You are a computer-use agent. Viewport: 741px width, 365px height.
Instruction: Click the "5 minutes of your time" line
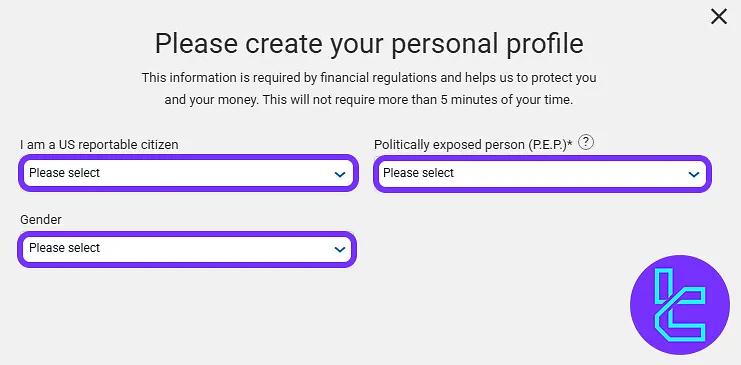[x=369, y=100]
